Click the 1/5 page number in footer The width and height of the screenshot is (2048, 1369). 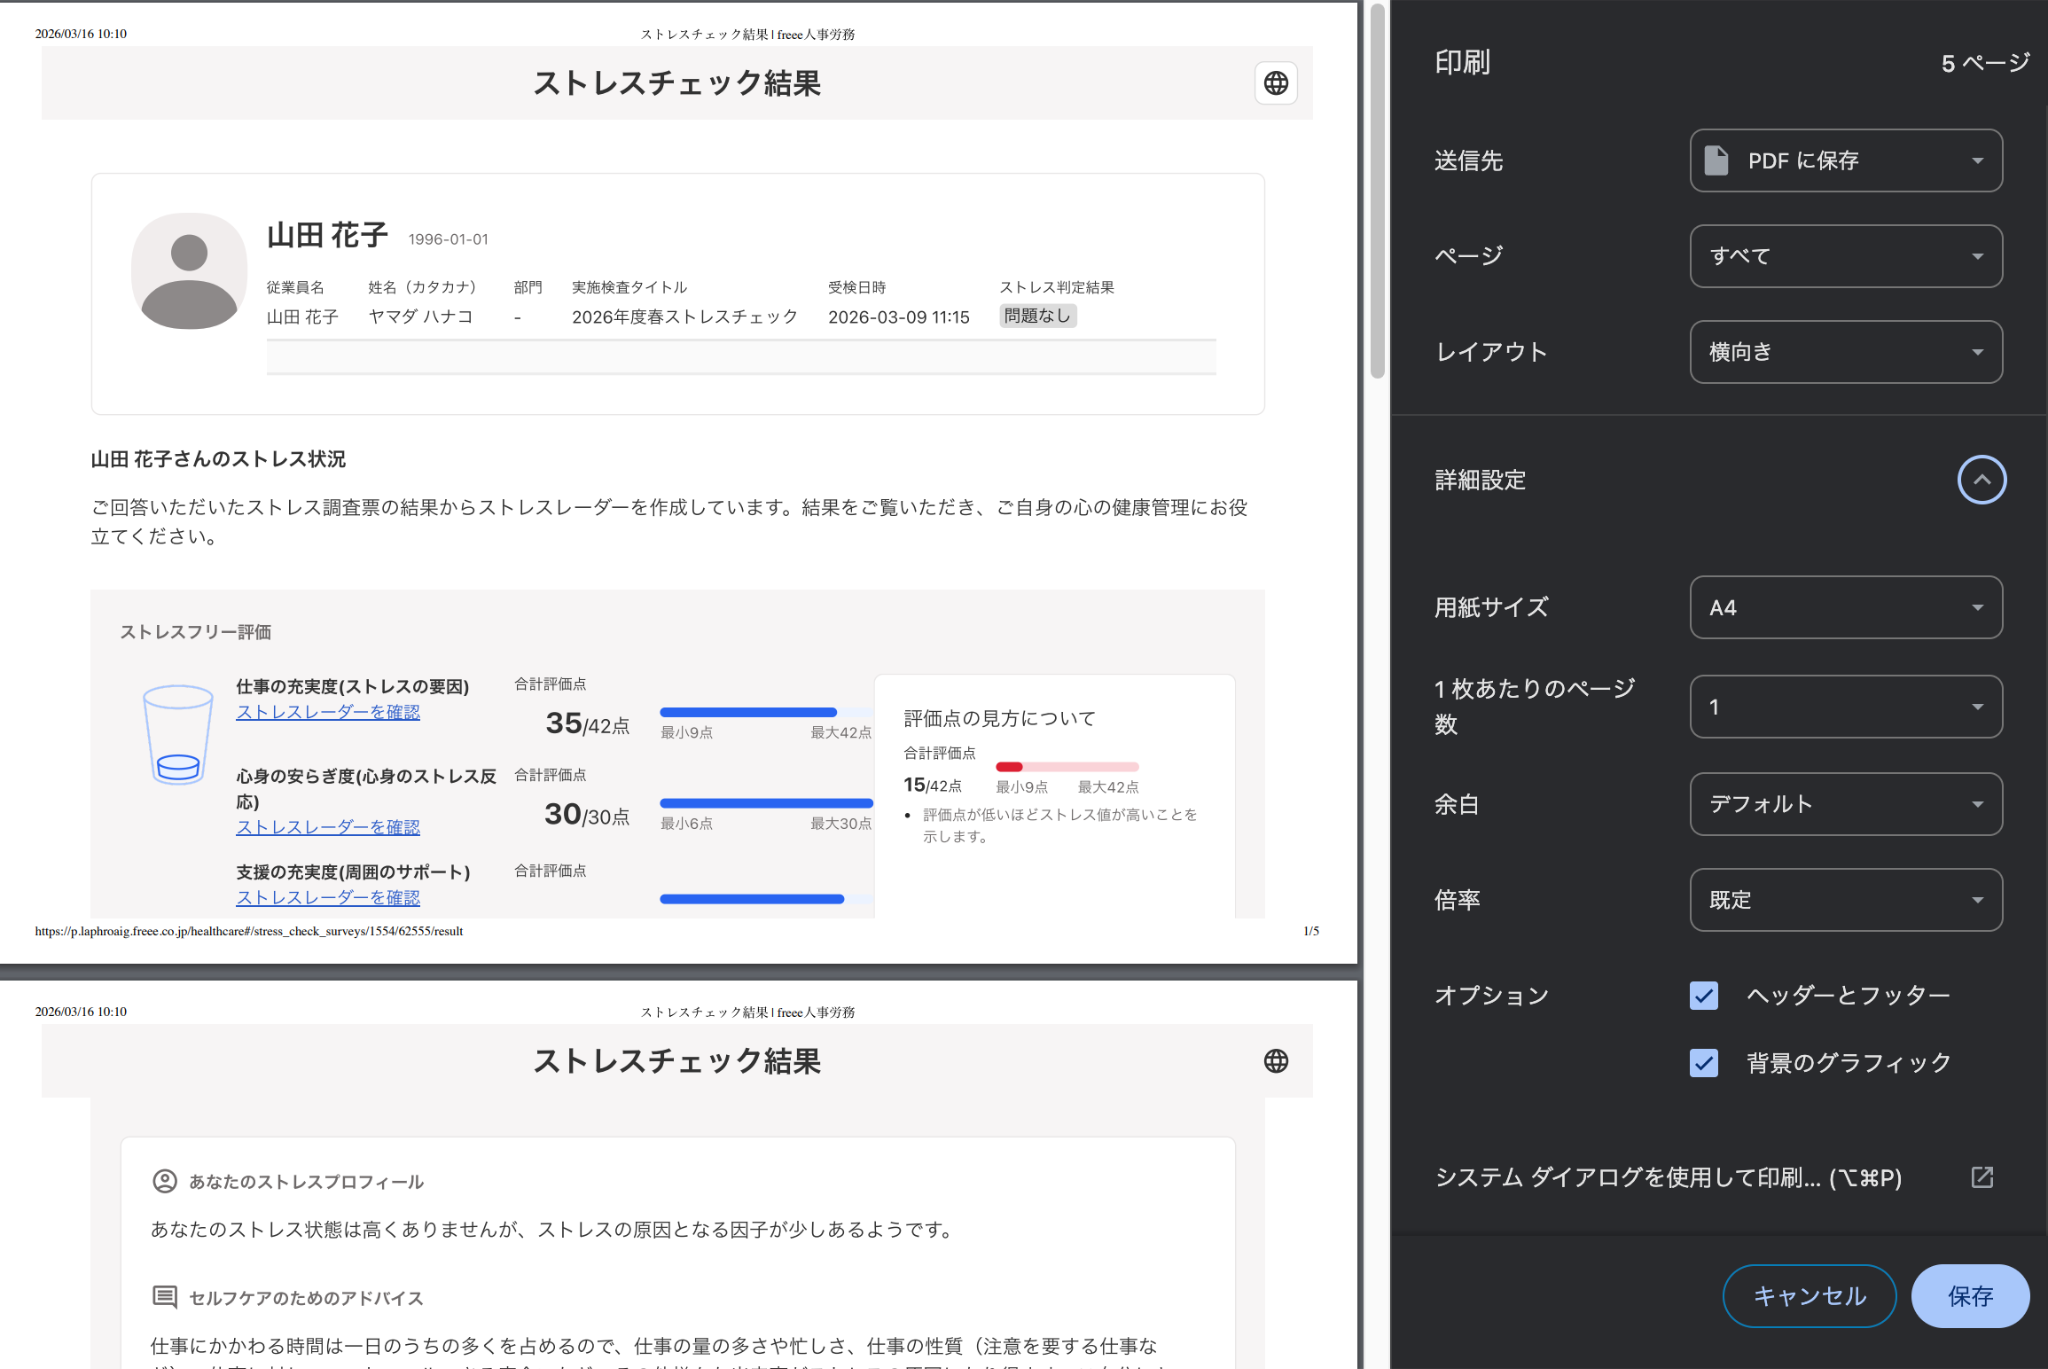(1311, 931)
